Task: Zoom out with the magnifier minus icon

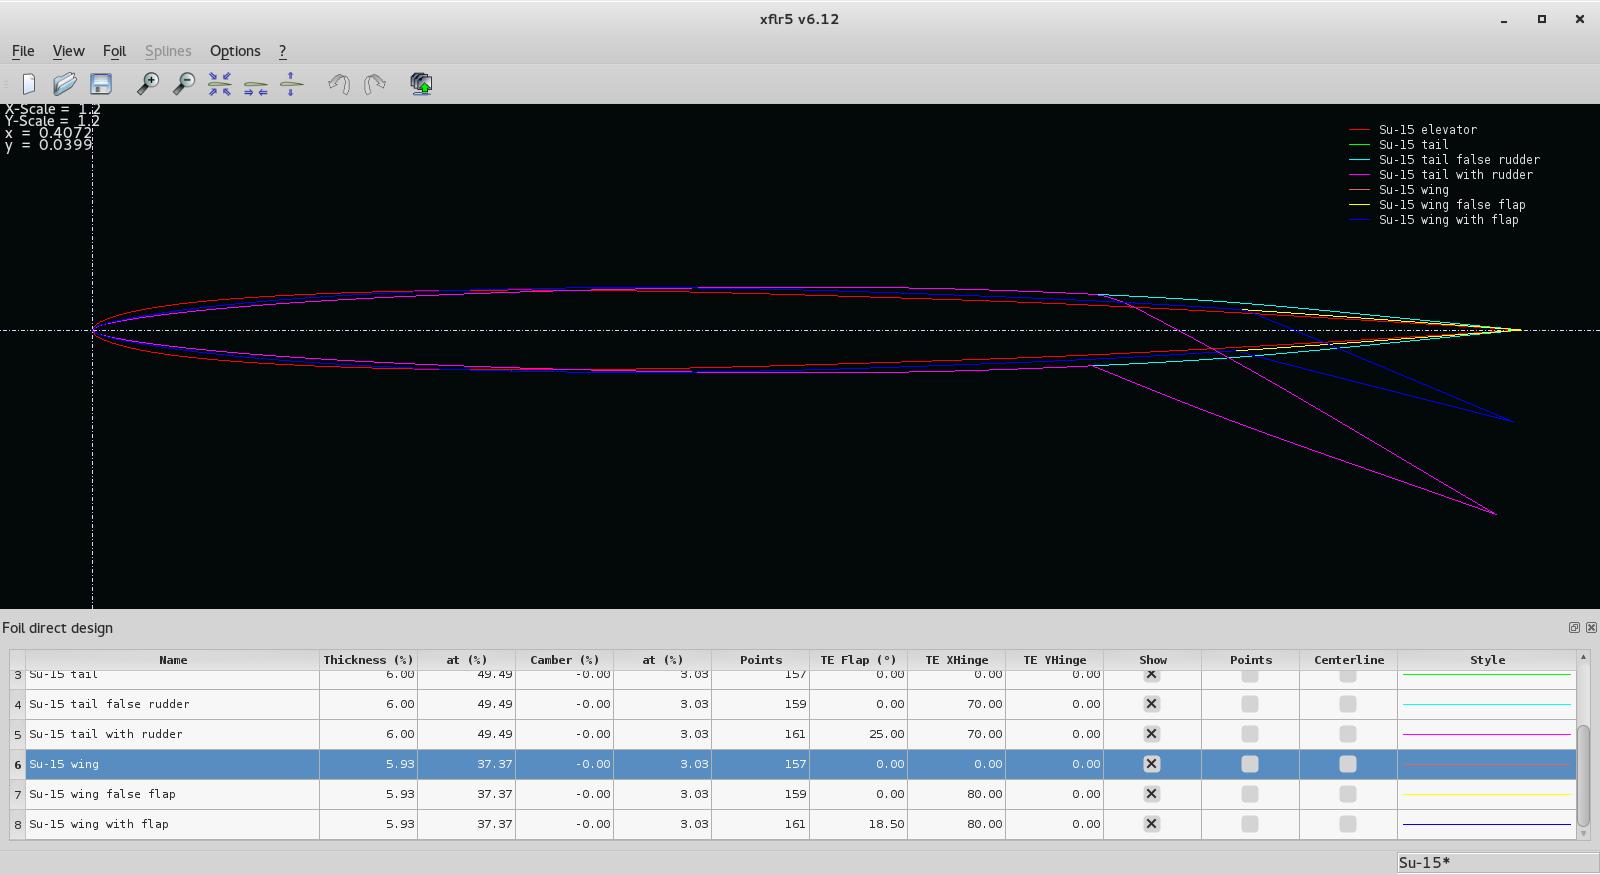Action: coord(184,84)
